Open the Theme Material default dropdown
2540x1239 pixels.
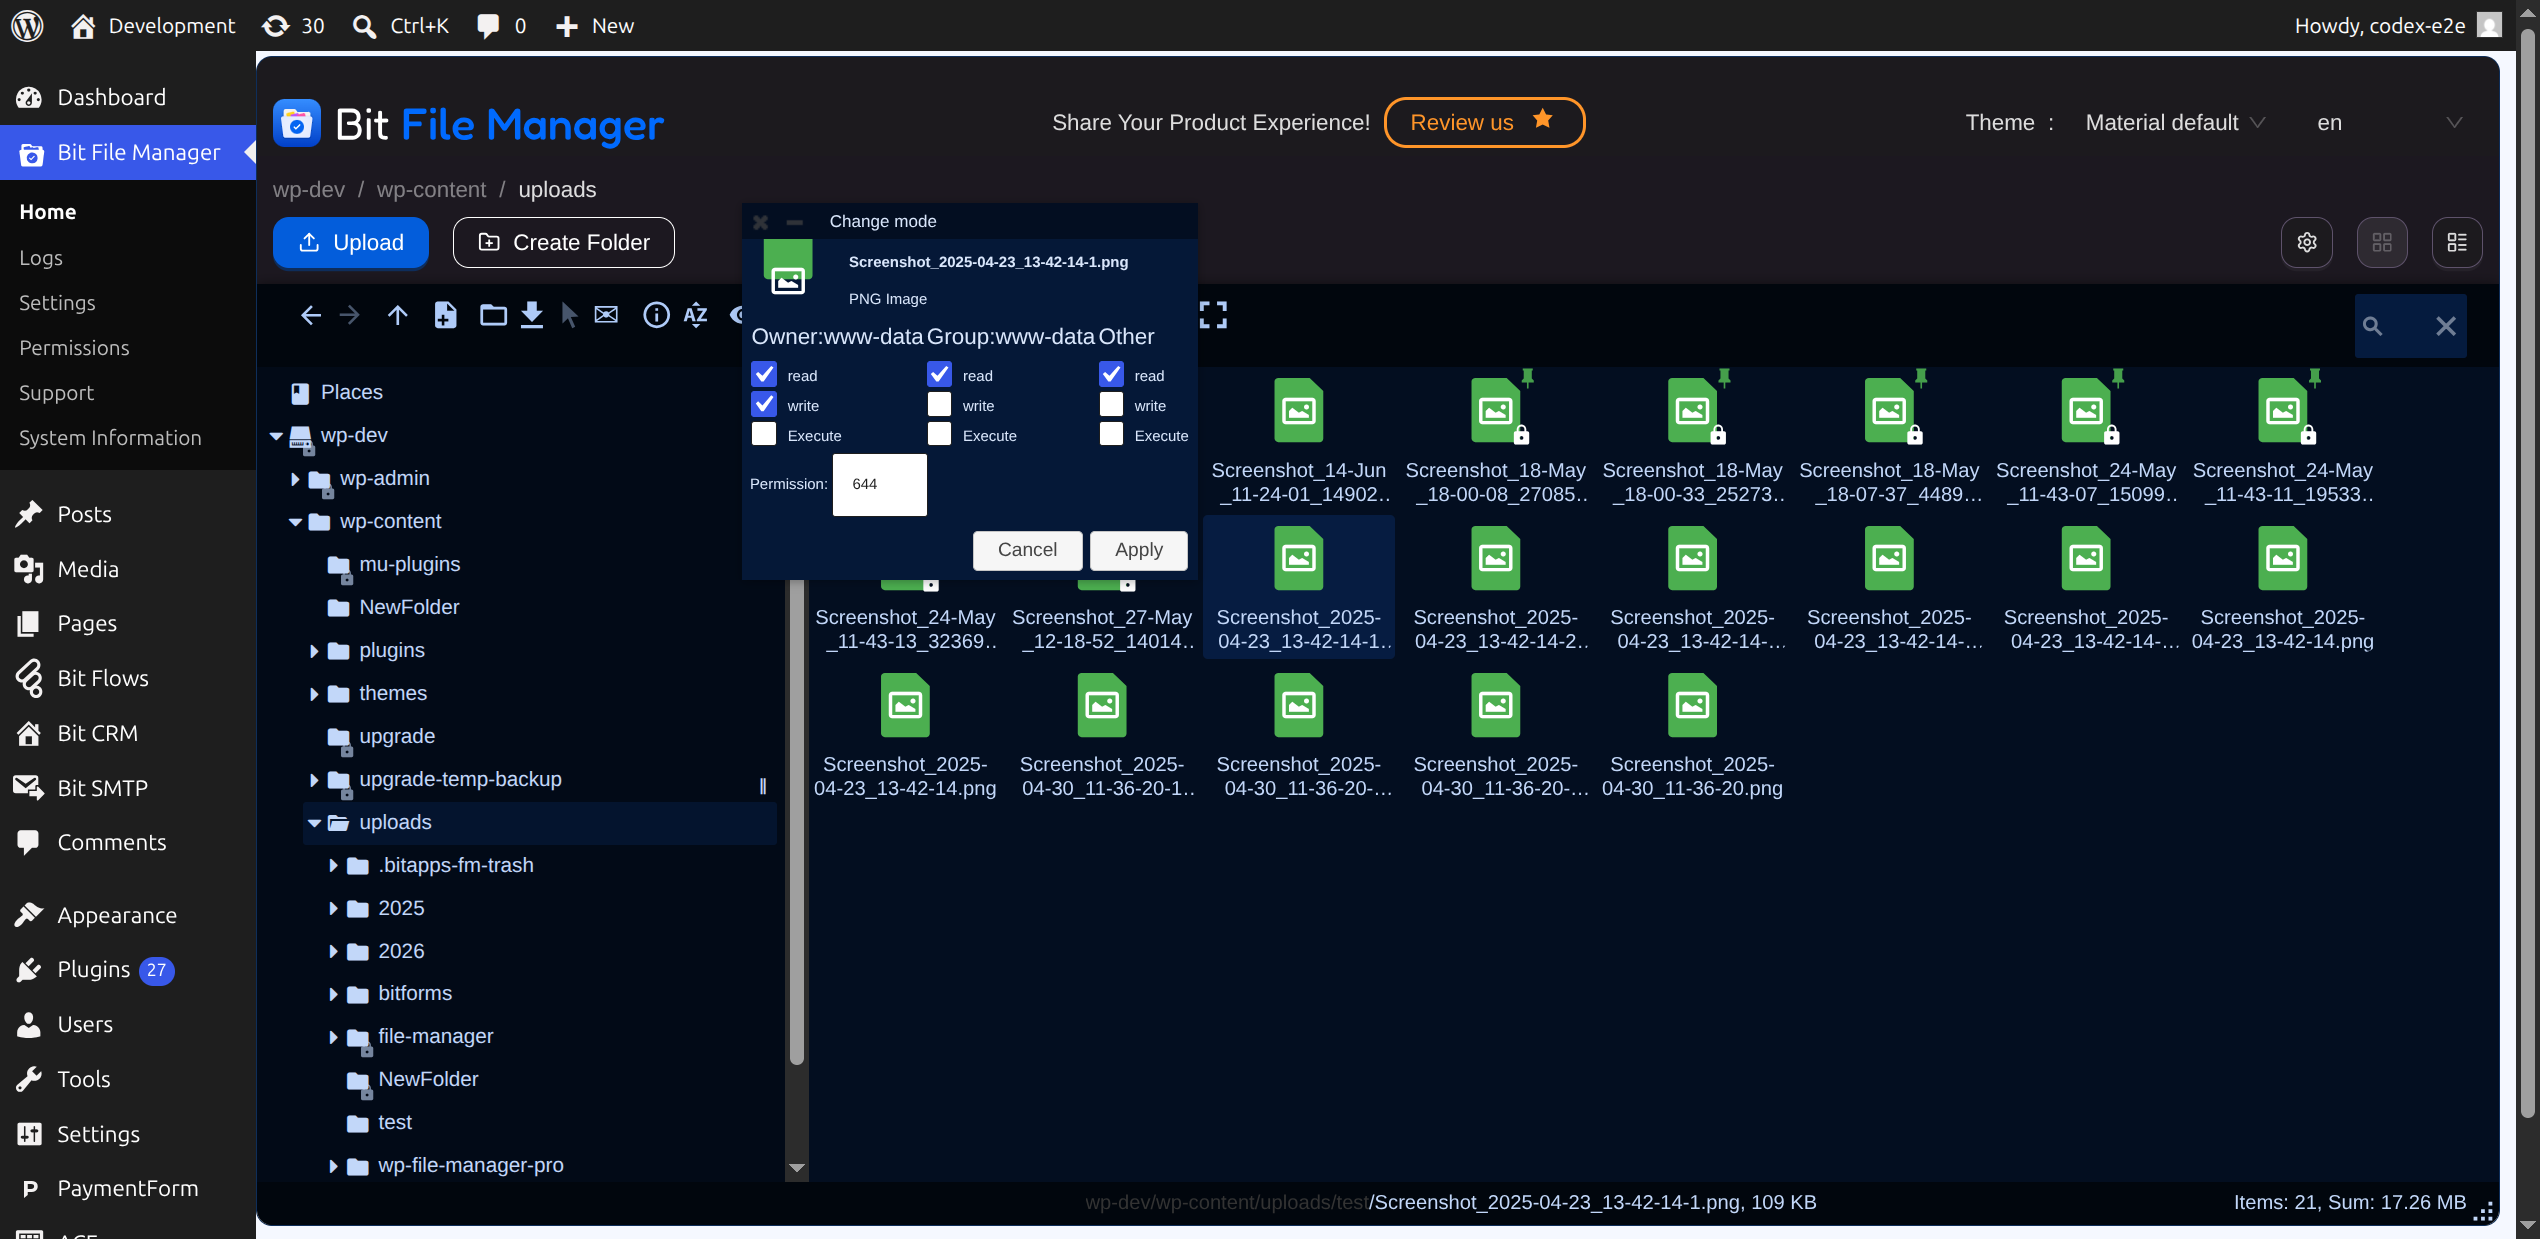coord(2175,123)
